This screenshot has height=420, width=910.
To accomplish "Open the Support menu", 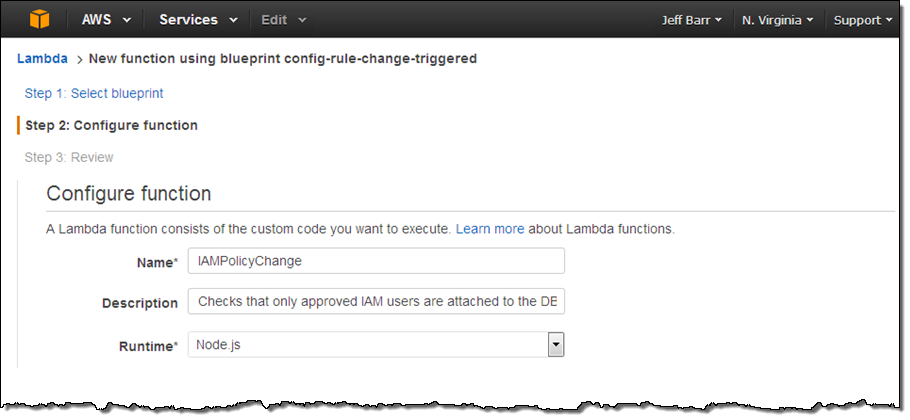I will (x=864, y=20).
